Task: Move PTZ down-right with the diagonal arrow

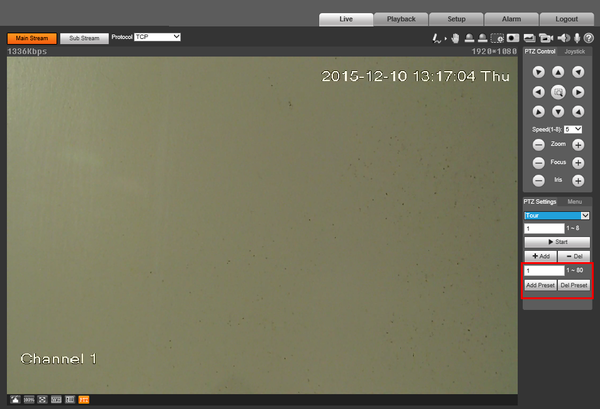Action: click(578, 112)
